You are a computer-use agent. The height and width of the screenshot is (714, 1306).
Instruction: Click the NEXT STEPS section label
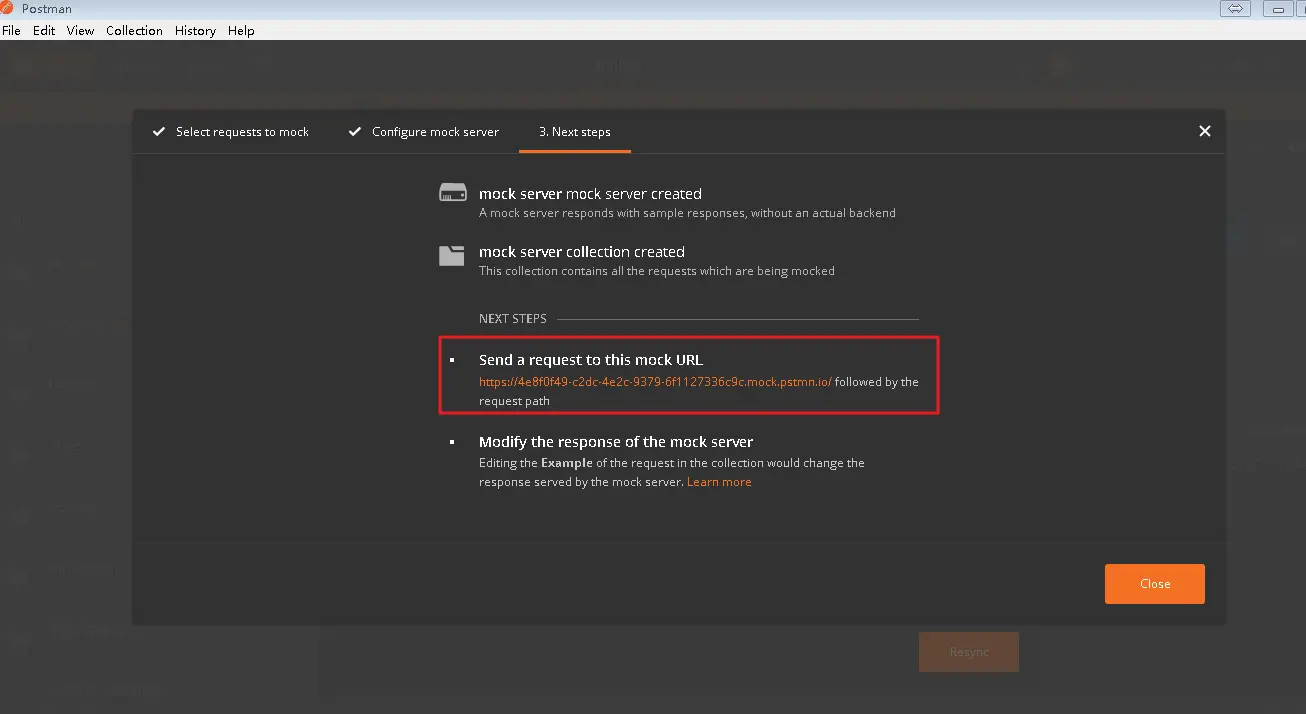click(x=513, y=319)
